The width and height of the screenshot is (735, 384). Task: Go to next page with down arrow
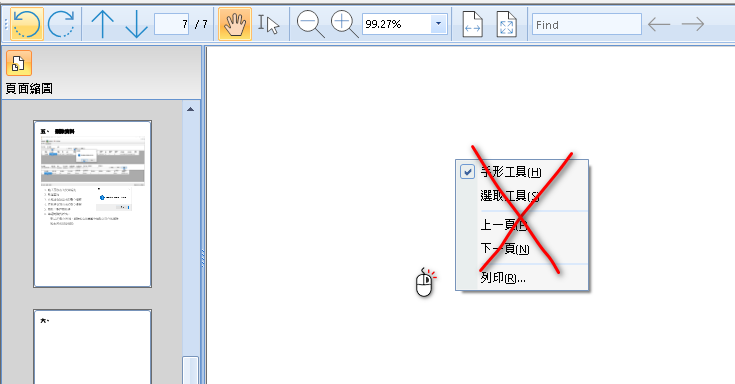136,24
